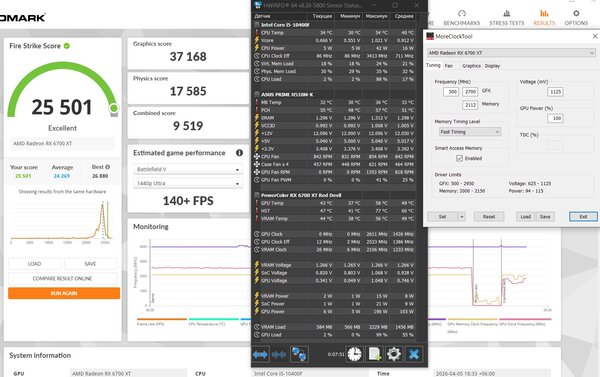Click the Voltage (mV) field 1125

pos(555,92)
